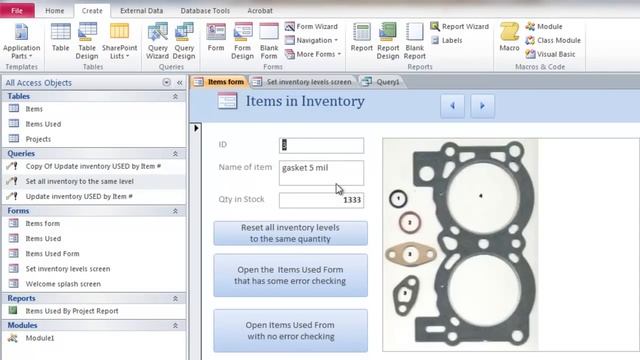Click Reset all inventory levels button

290,233
